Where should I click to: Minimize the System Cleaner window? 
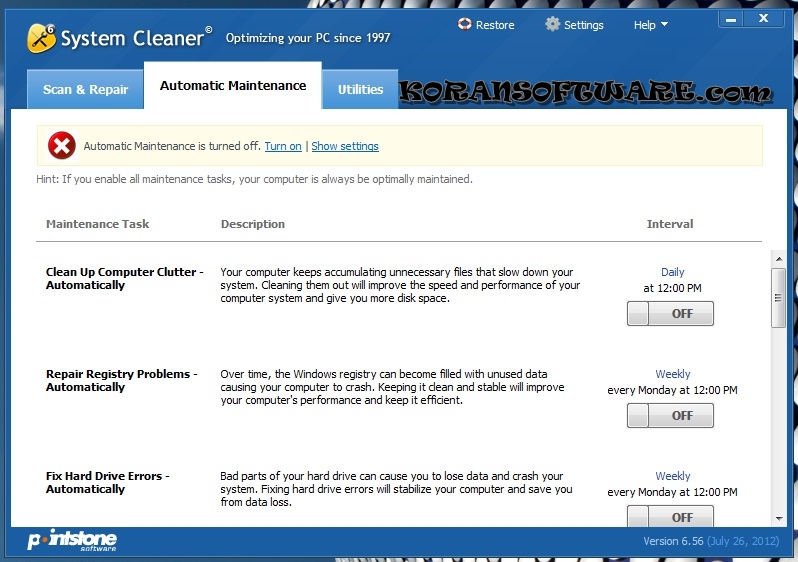[731, 19]
